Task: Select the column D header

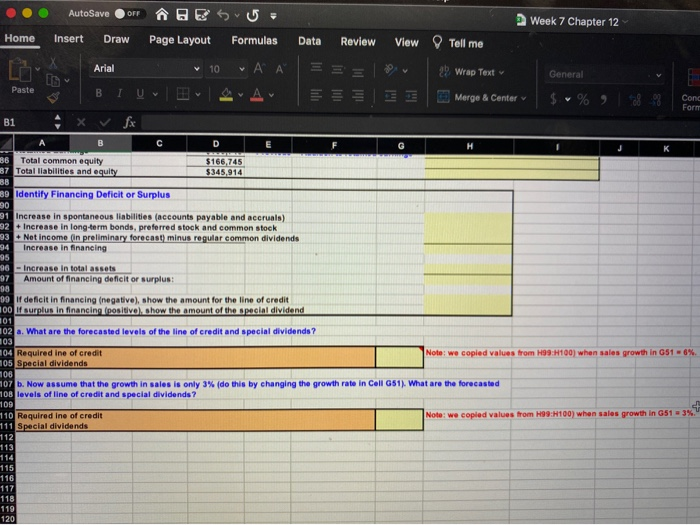Action: coord(216,144)
